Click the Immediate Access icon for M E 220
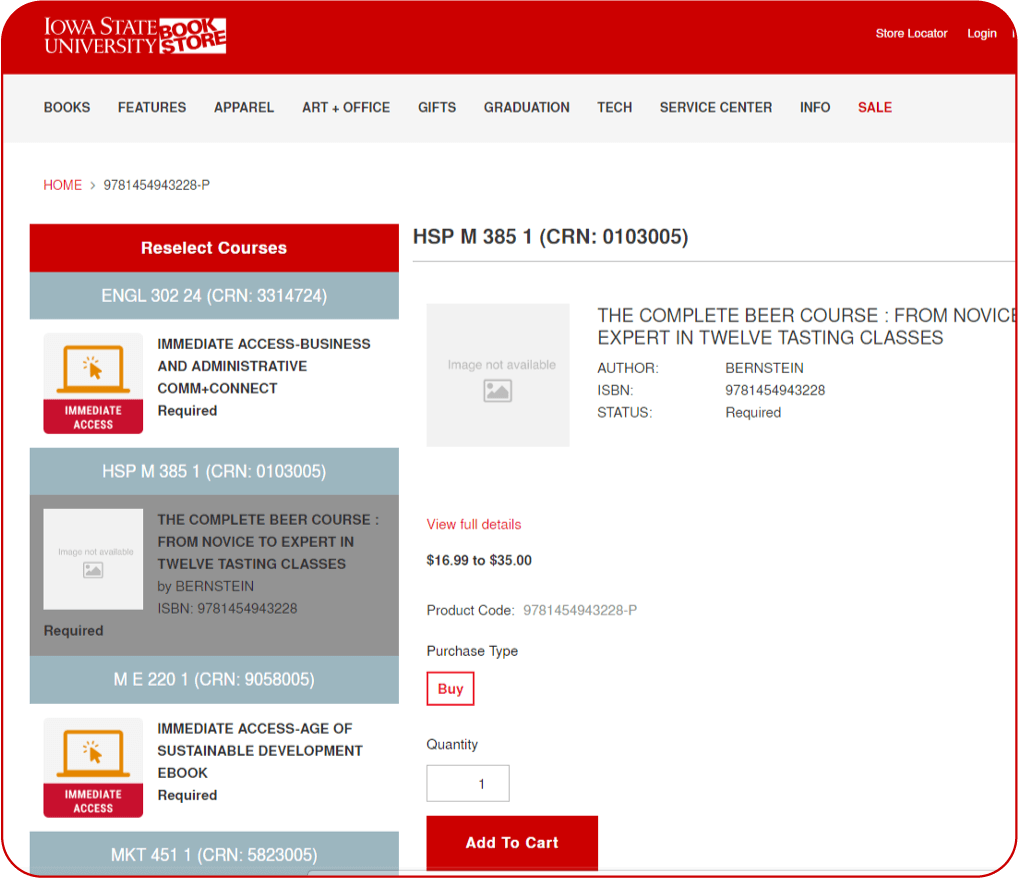The image size is (1018, 879). (93, 767)
